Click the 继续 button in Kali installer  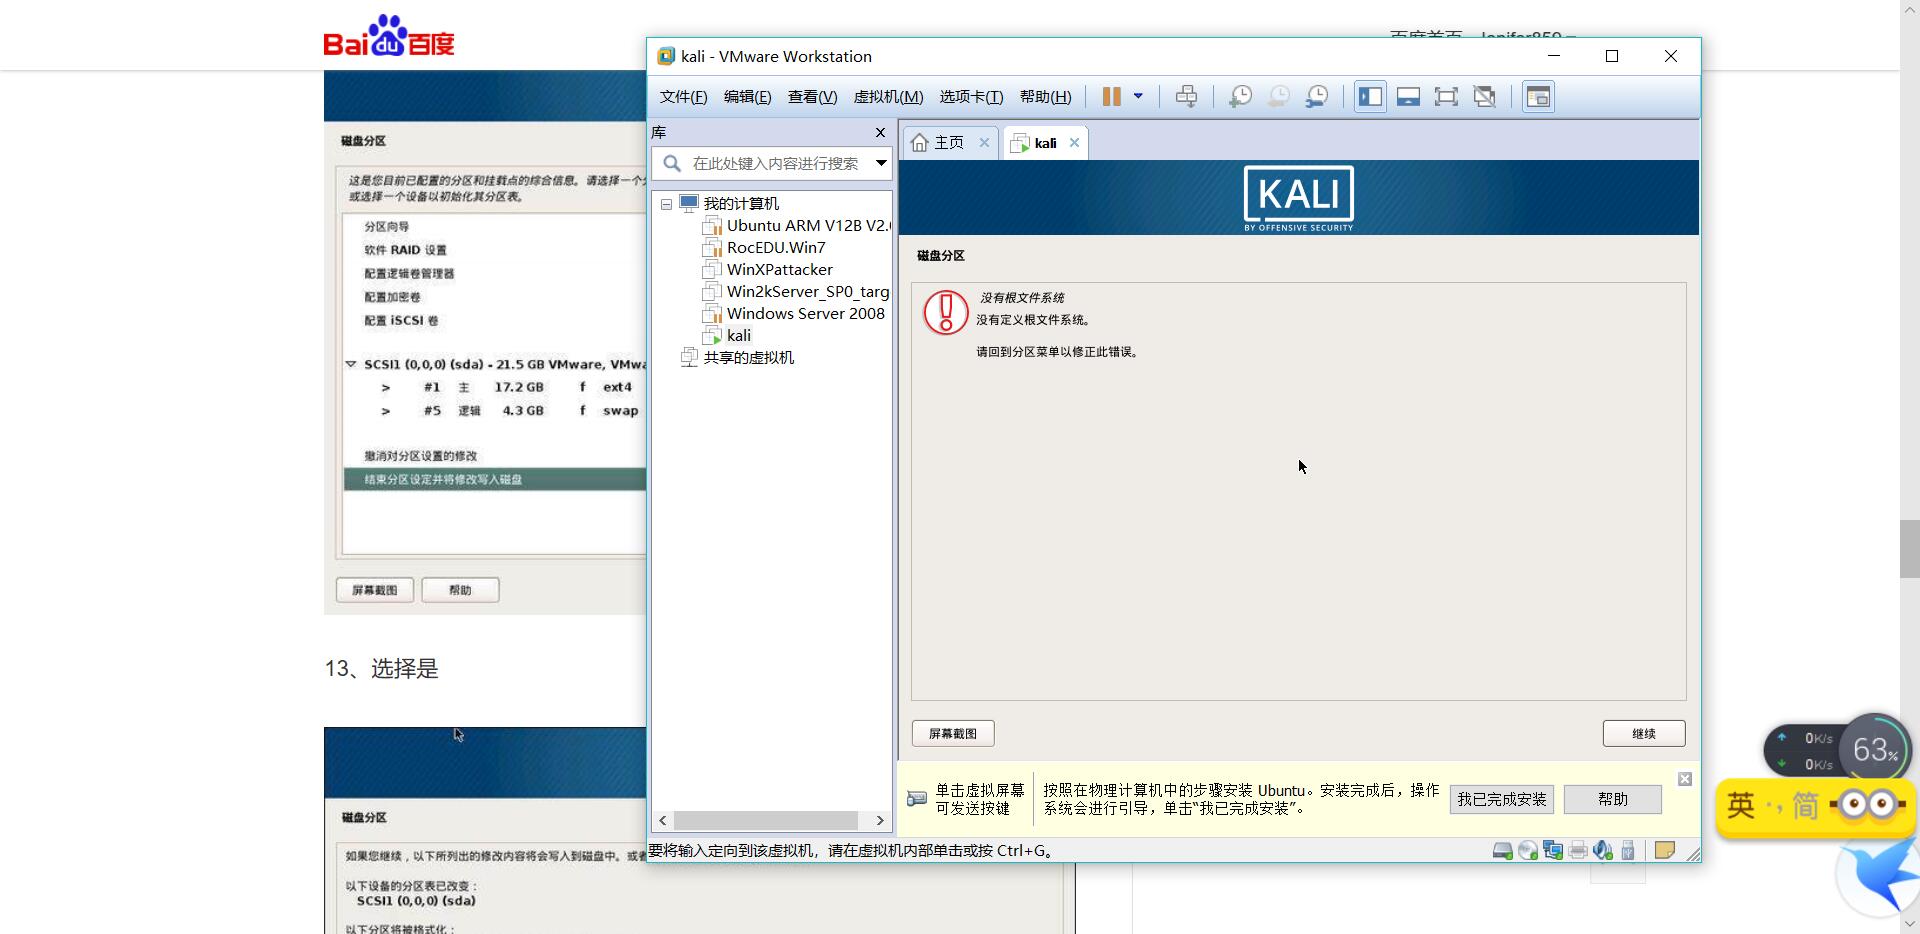click(x=1644, y=733)
